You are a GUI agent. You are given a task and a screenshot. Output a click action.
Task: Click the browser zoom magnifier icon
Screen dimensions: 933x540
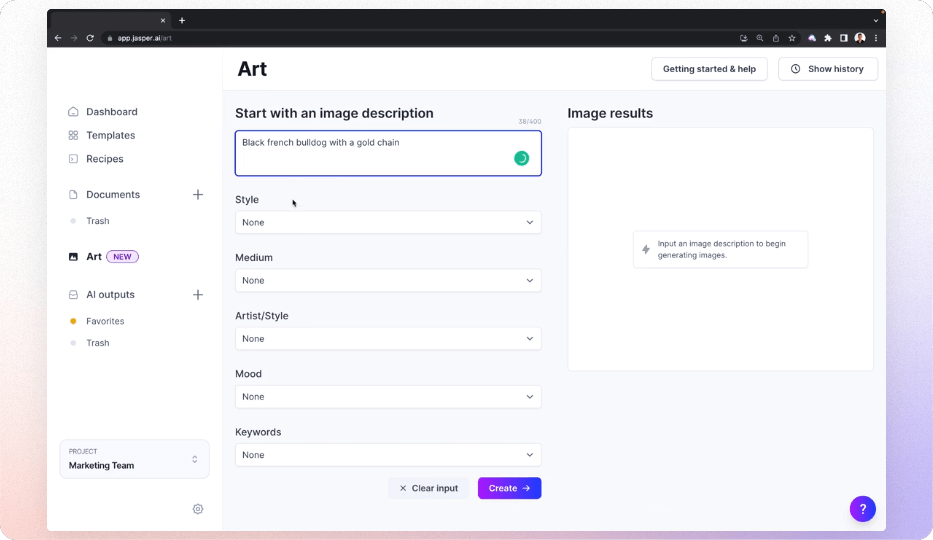click(760, 38)
